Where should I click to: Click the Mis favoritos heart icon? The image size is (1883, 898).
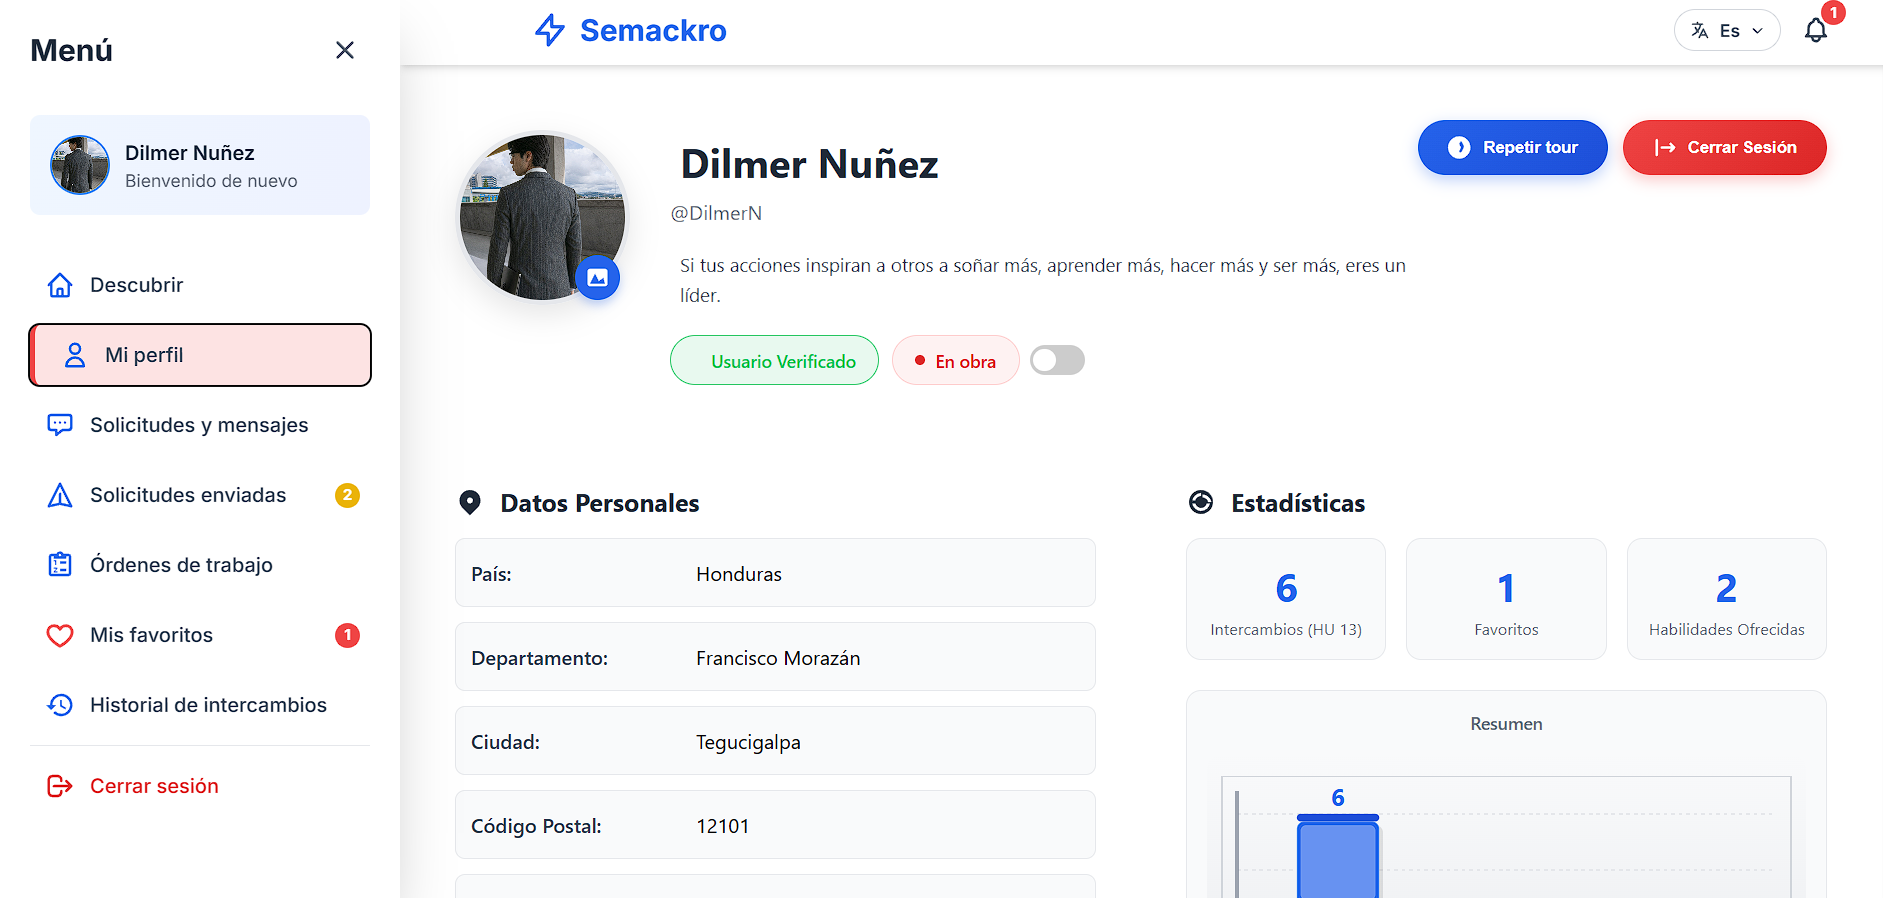pyautogui.click(x=60, y=635)
